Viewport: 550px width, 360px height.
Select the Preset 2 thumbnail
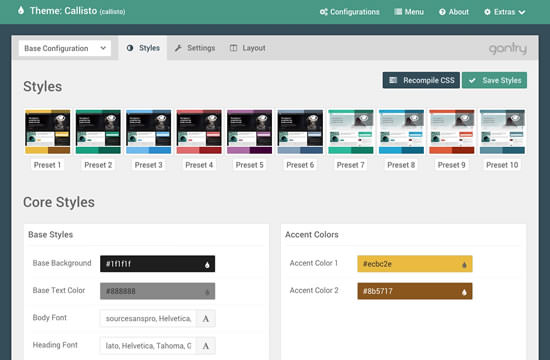click(98, 132)
